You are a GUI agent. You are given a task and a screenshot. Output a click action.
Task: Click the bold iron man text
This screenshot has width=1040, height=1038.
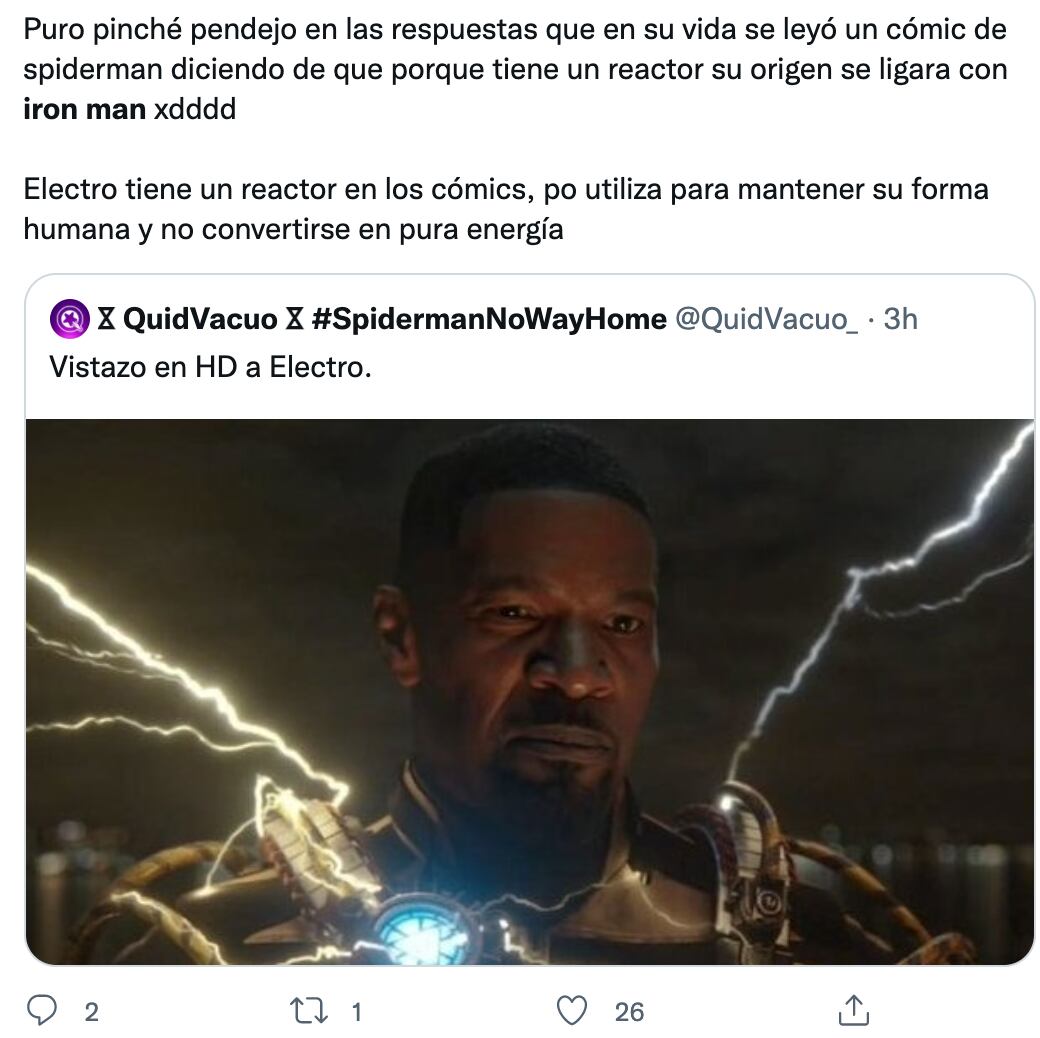pyautogui.click(x=84, y=109)
